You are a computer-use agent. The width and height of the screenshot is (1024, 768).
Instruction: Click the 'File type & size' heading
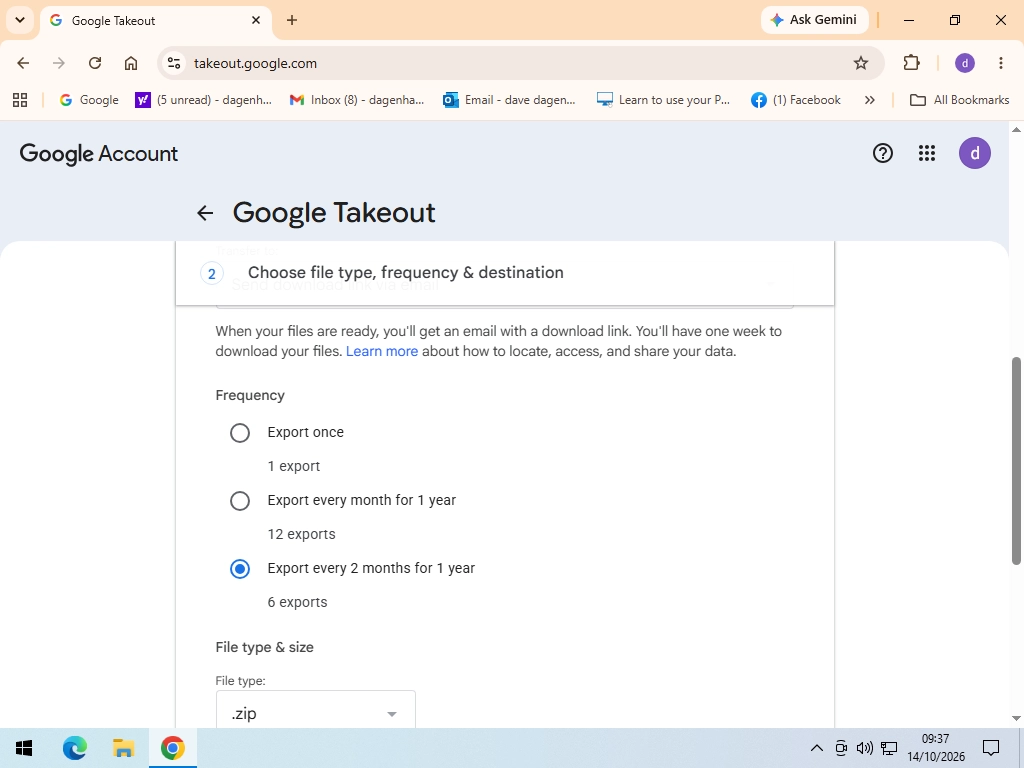264,647
